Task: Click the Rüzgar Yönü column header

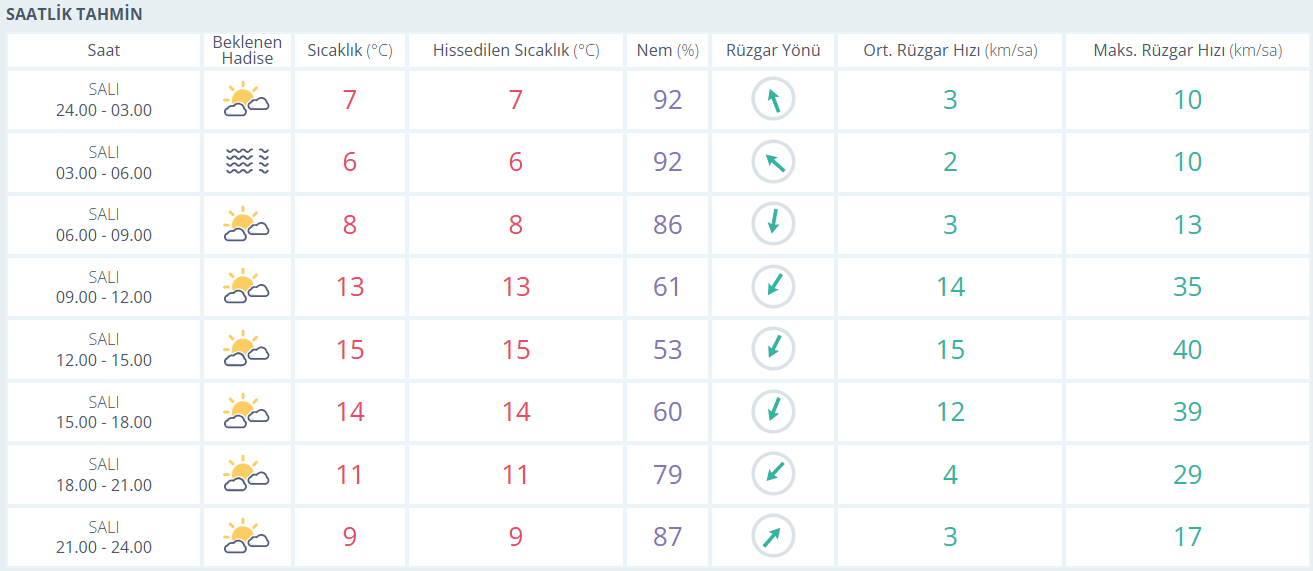Action: [x=773, y=50]
